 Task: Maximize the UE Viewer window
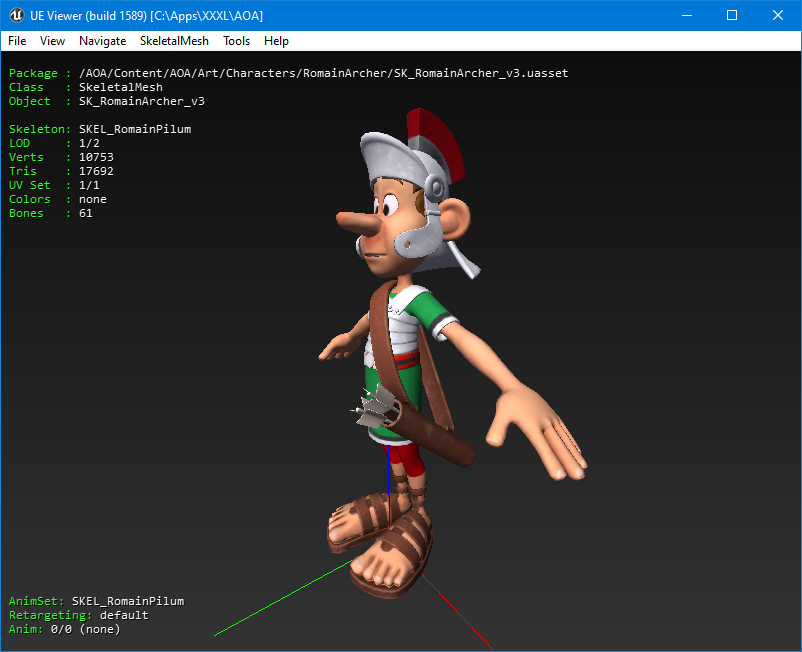[x=732, y=15]
